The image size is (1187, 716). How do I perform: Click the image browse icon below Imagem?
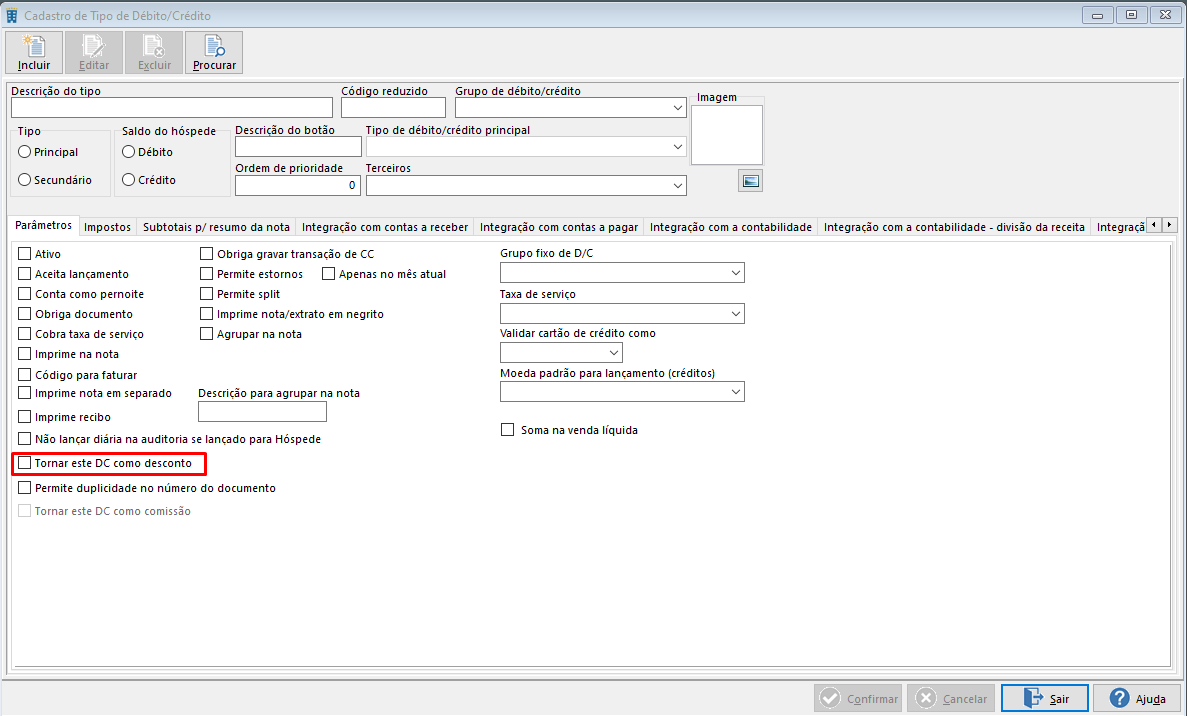[x=750, y=181]
